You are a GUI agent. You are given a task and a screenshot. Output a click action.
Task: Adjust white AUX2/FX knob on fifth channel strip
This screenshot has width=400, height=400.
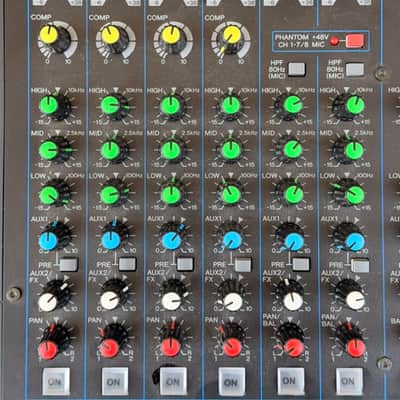[x=293, y=301]
